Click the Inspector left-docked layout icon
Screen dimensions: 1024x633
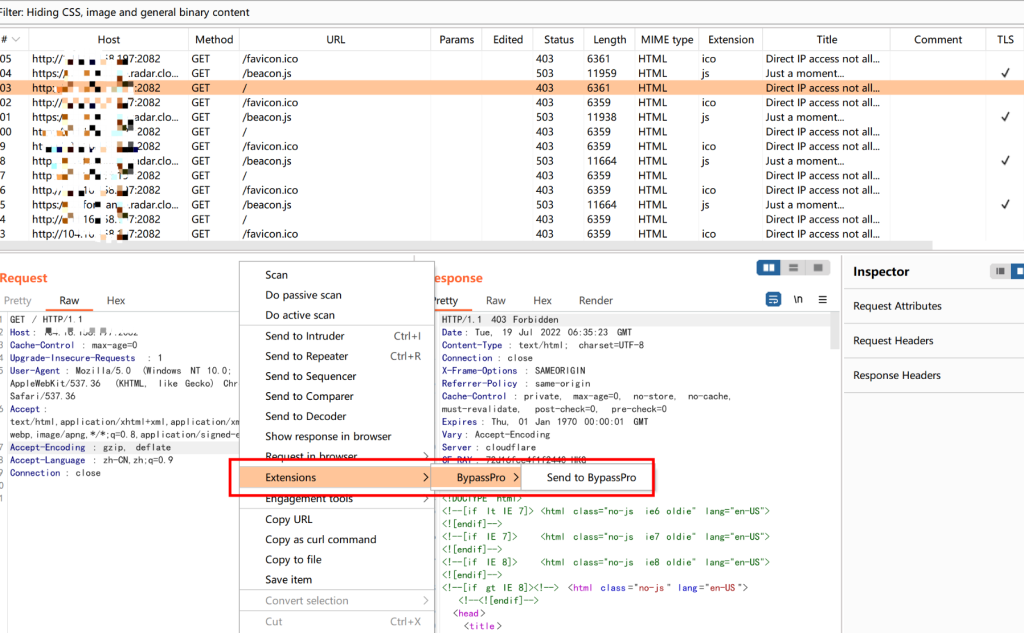coord(998,271)
